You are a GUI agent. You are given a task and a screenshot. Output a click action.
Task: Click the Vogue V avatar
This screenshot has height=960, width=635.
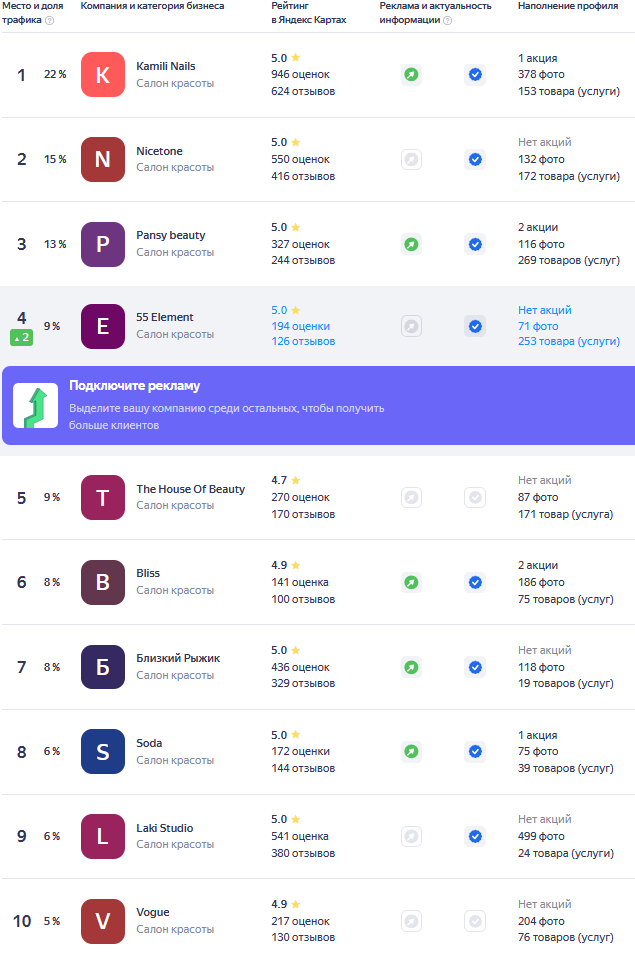tap(103, 921)
